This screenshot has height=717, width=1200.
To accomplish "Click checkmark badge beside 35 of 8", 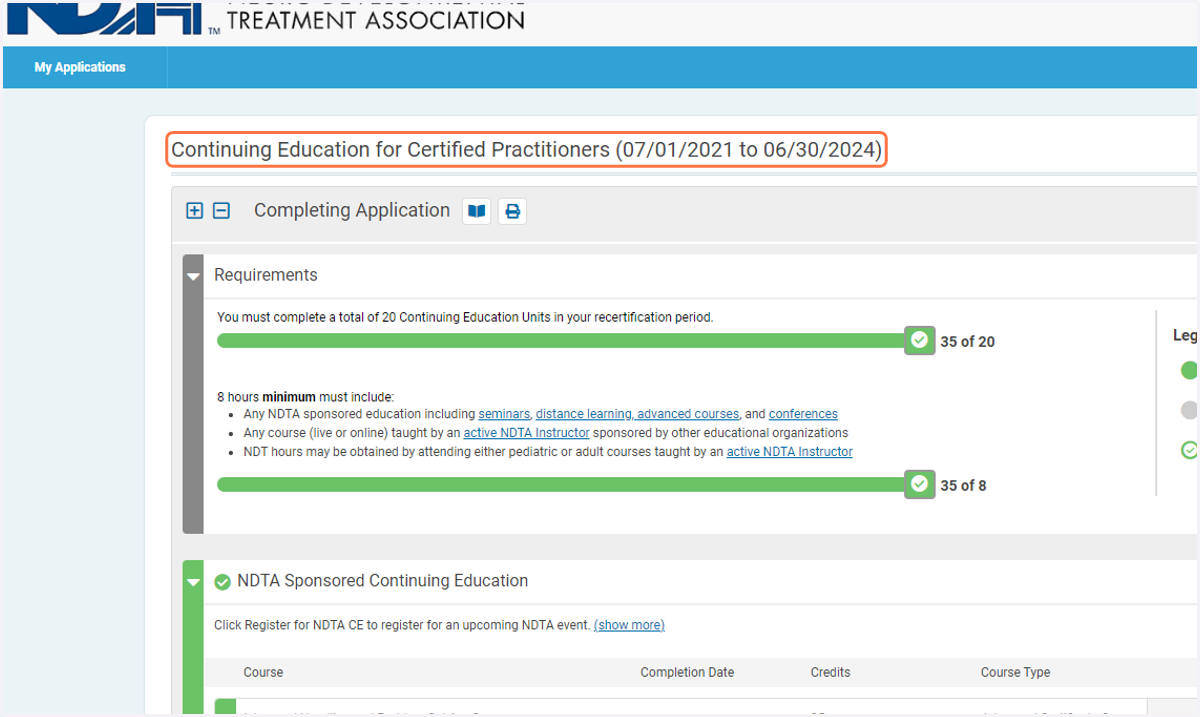I will (x=919, y=485).
